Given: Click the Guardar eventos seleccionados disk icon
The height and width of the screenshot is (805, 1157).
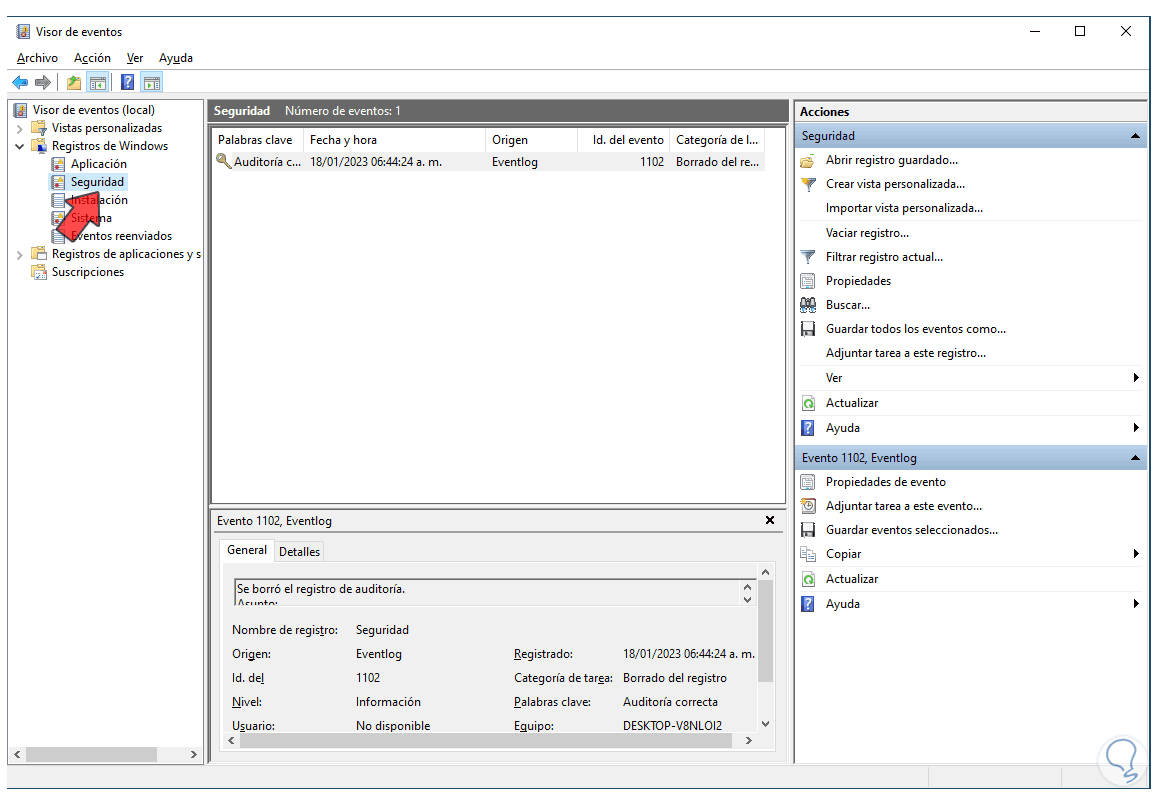Looking at the screenshot, I should 808,530.
